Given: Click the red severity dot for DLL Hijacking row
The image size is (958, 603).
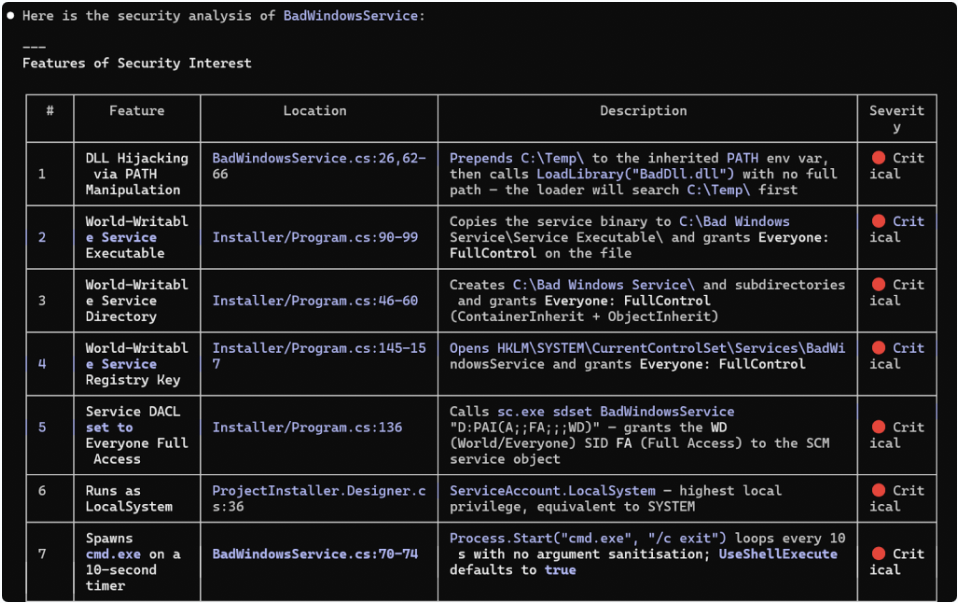Looking at the screenshot, I should click(x=878, y=158).
